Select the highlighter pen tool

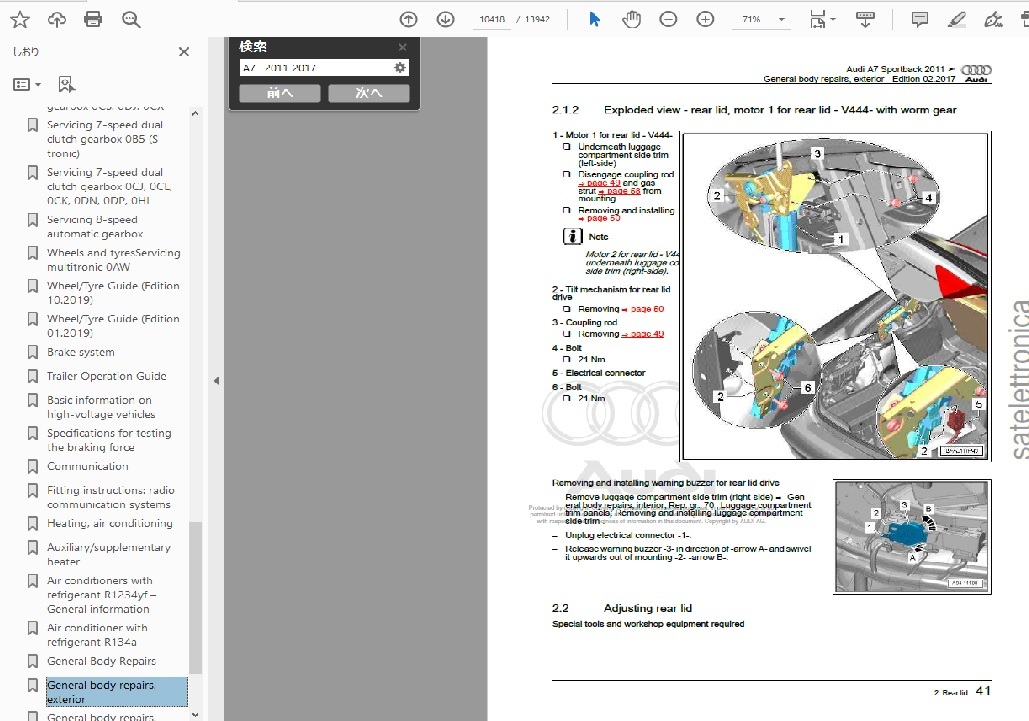[x=956, y=20]
